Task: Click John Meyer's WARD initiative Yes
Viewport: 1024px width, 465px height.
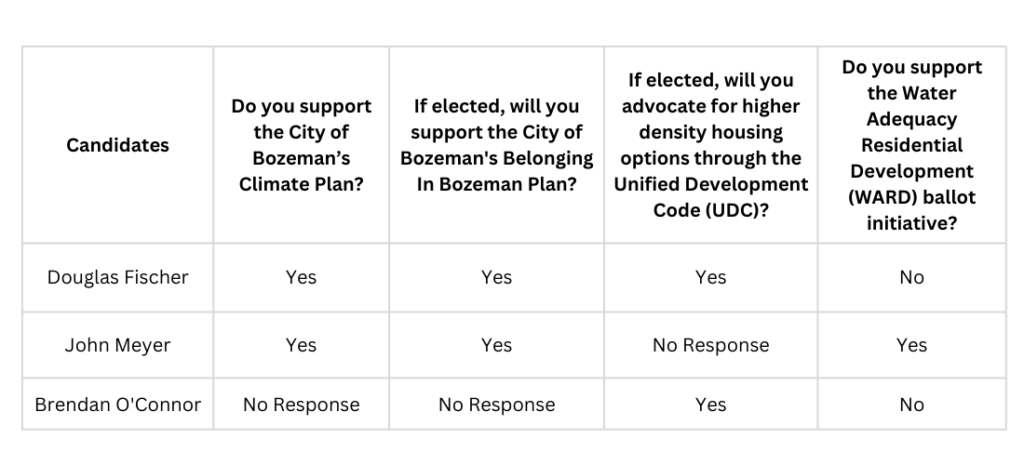Action: click(911, 345)
